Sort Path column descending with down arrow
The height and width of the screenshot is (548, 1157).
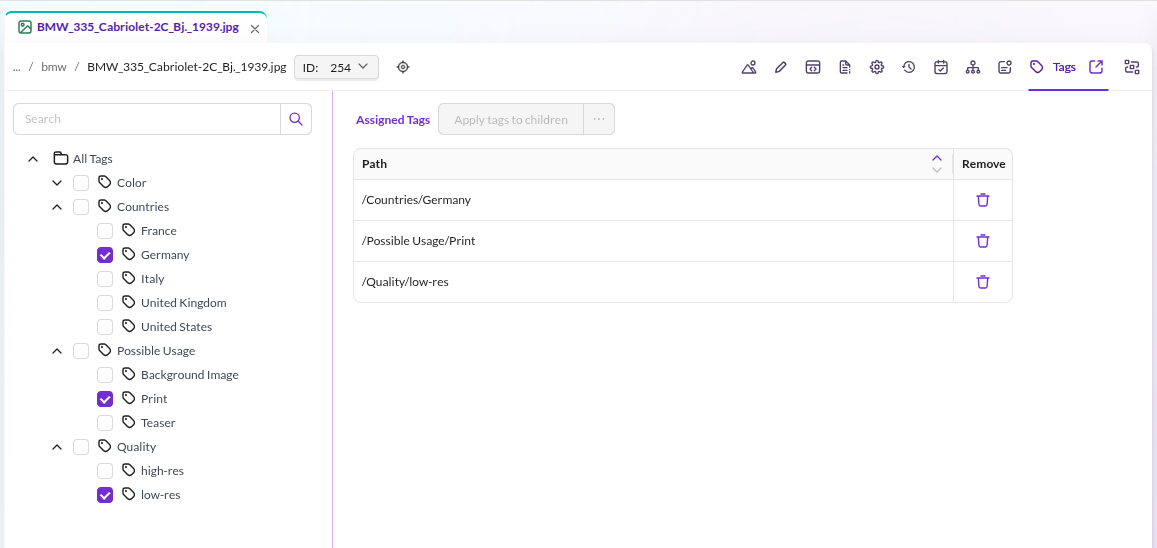pyautogui.click(x=937, y=170)
